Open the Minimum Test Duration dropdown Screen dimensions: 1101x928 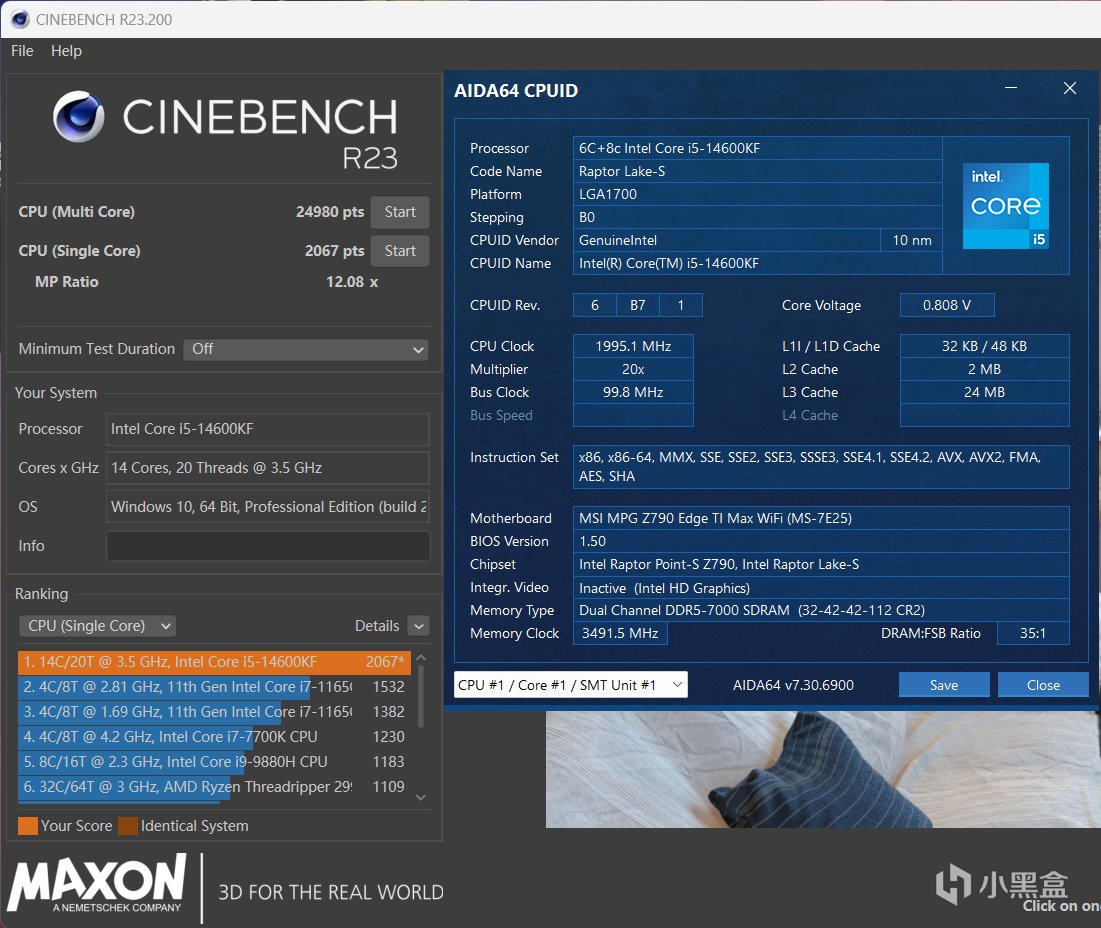click(305, 349)
